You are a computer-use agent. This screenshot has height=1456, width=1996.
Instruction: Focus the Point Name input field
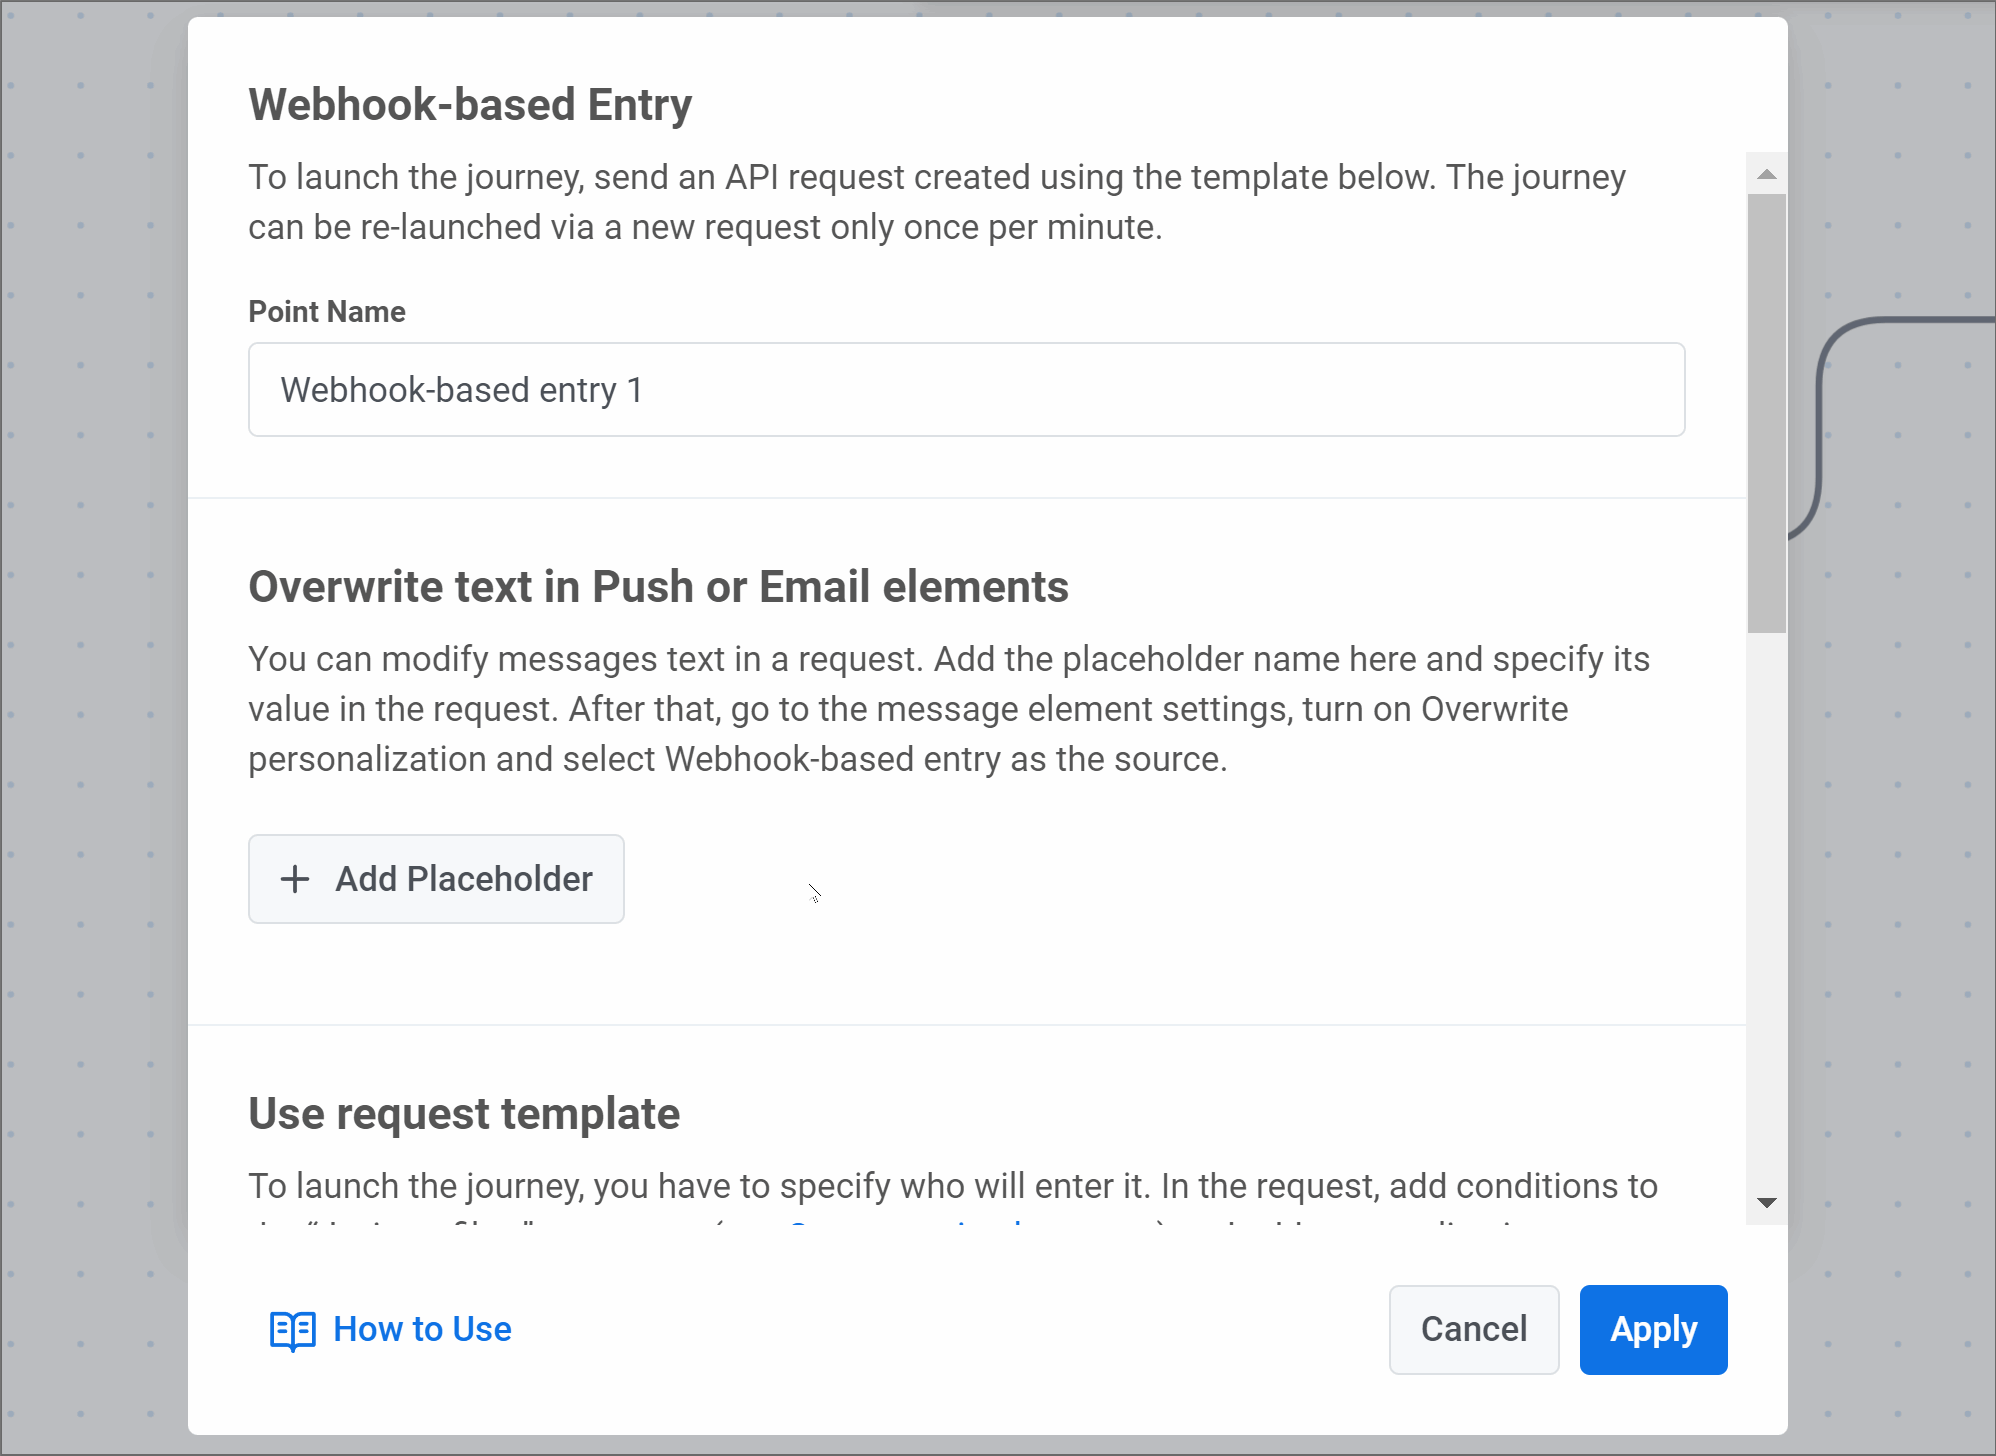[x=966, y=390]
